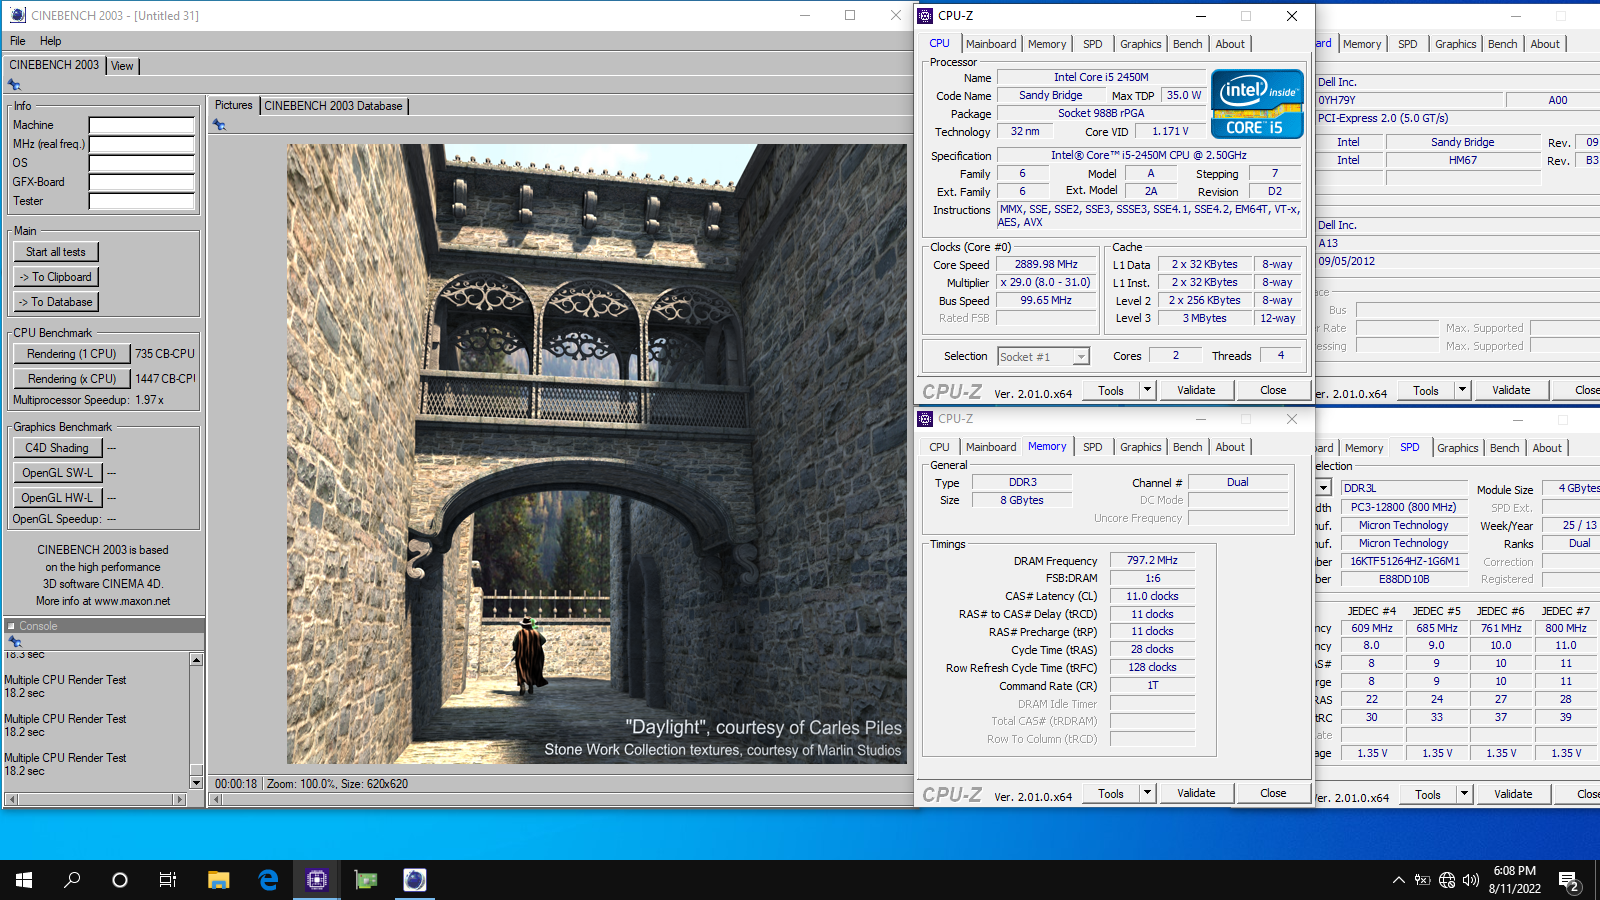
Task: Click the Daylight rendered picture
Action: point(597,454)
